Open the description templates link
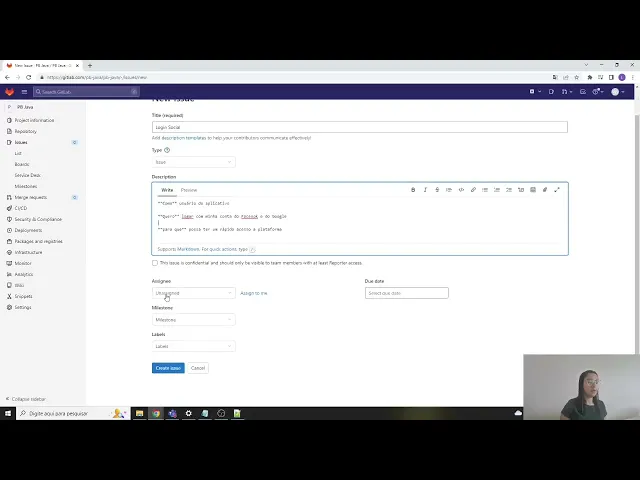The image size is (640, 480). 184,138
